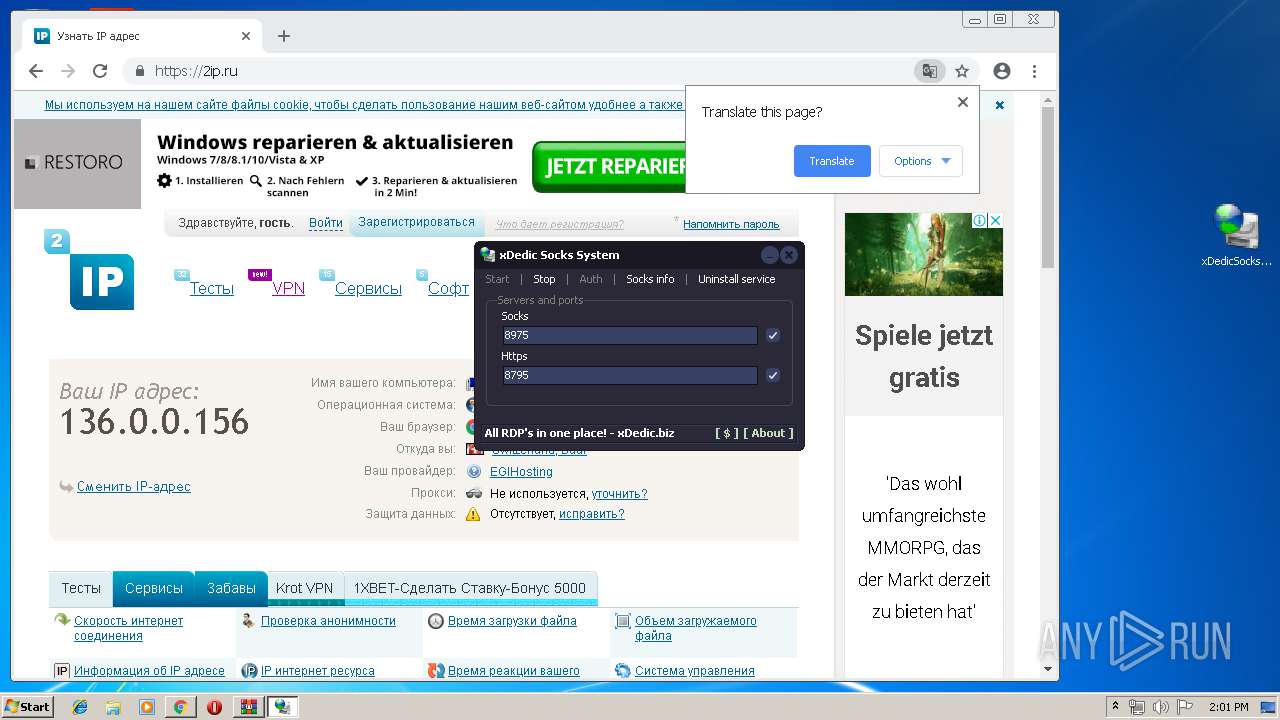Click Stop in xDedic menu
Viewport: 1280px width, 720px height.
pos(544,279)
